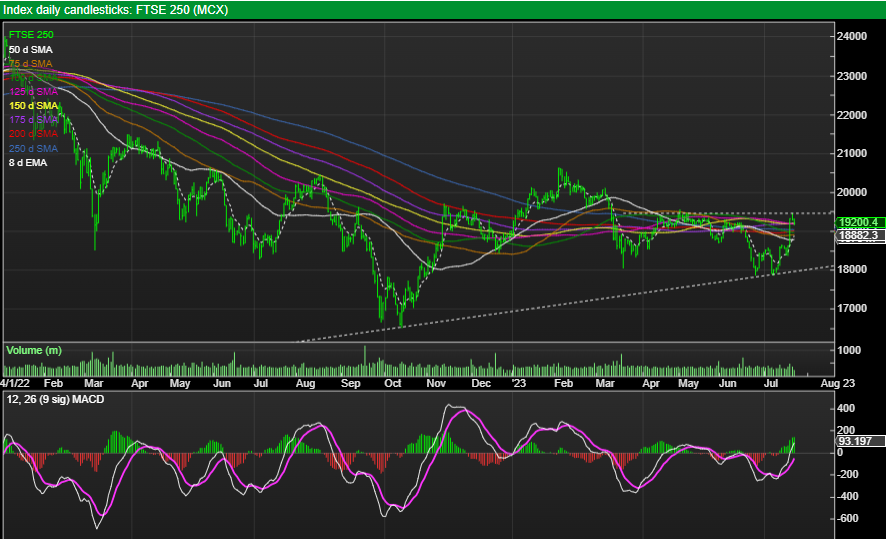This screenshot has height=539, width=886.
Task: Click the 18000 price axis label
Action: click(x=852, y=270)
